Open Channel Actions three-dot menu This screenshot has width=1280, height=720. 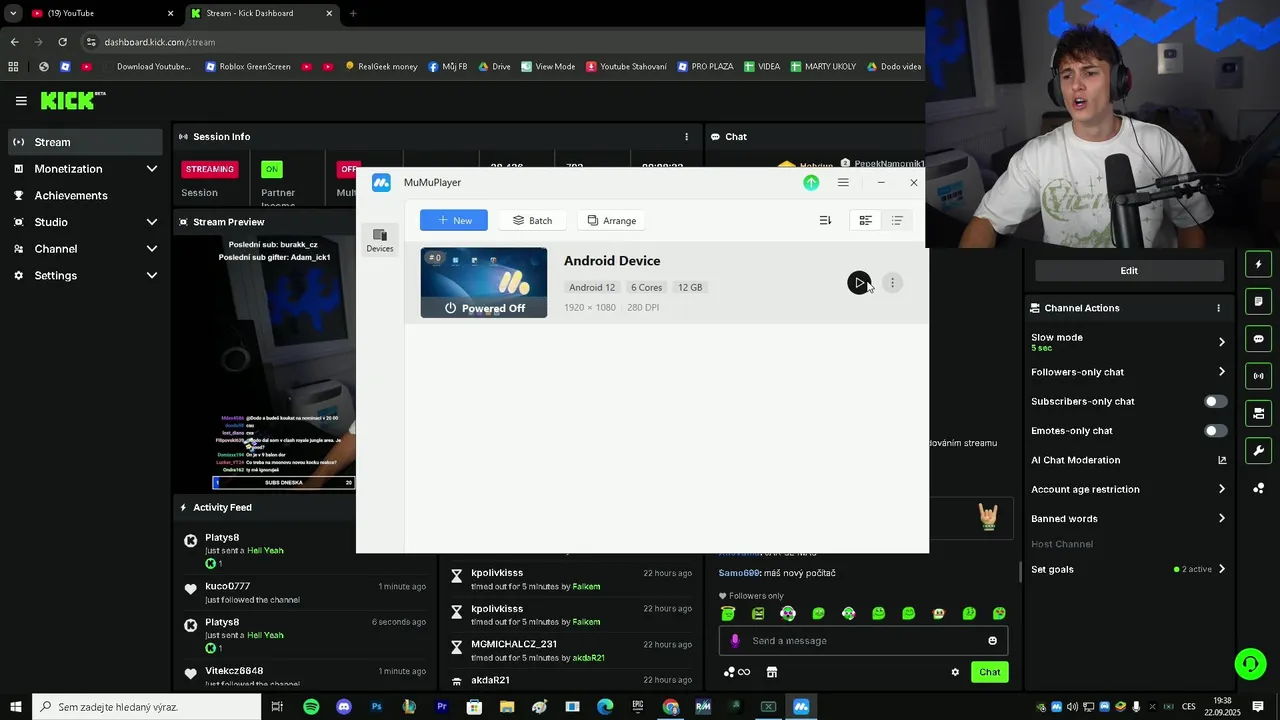pos(1218,308)
